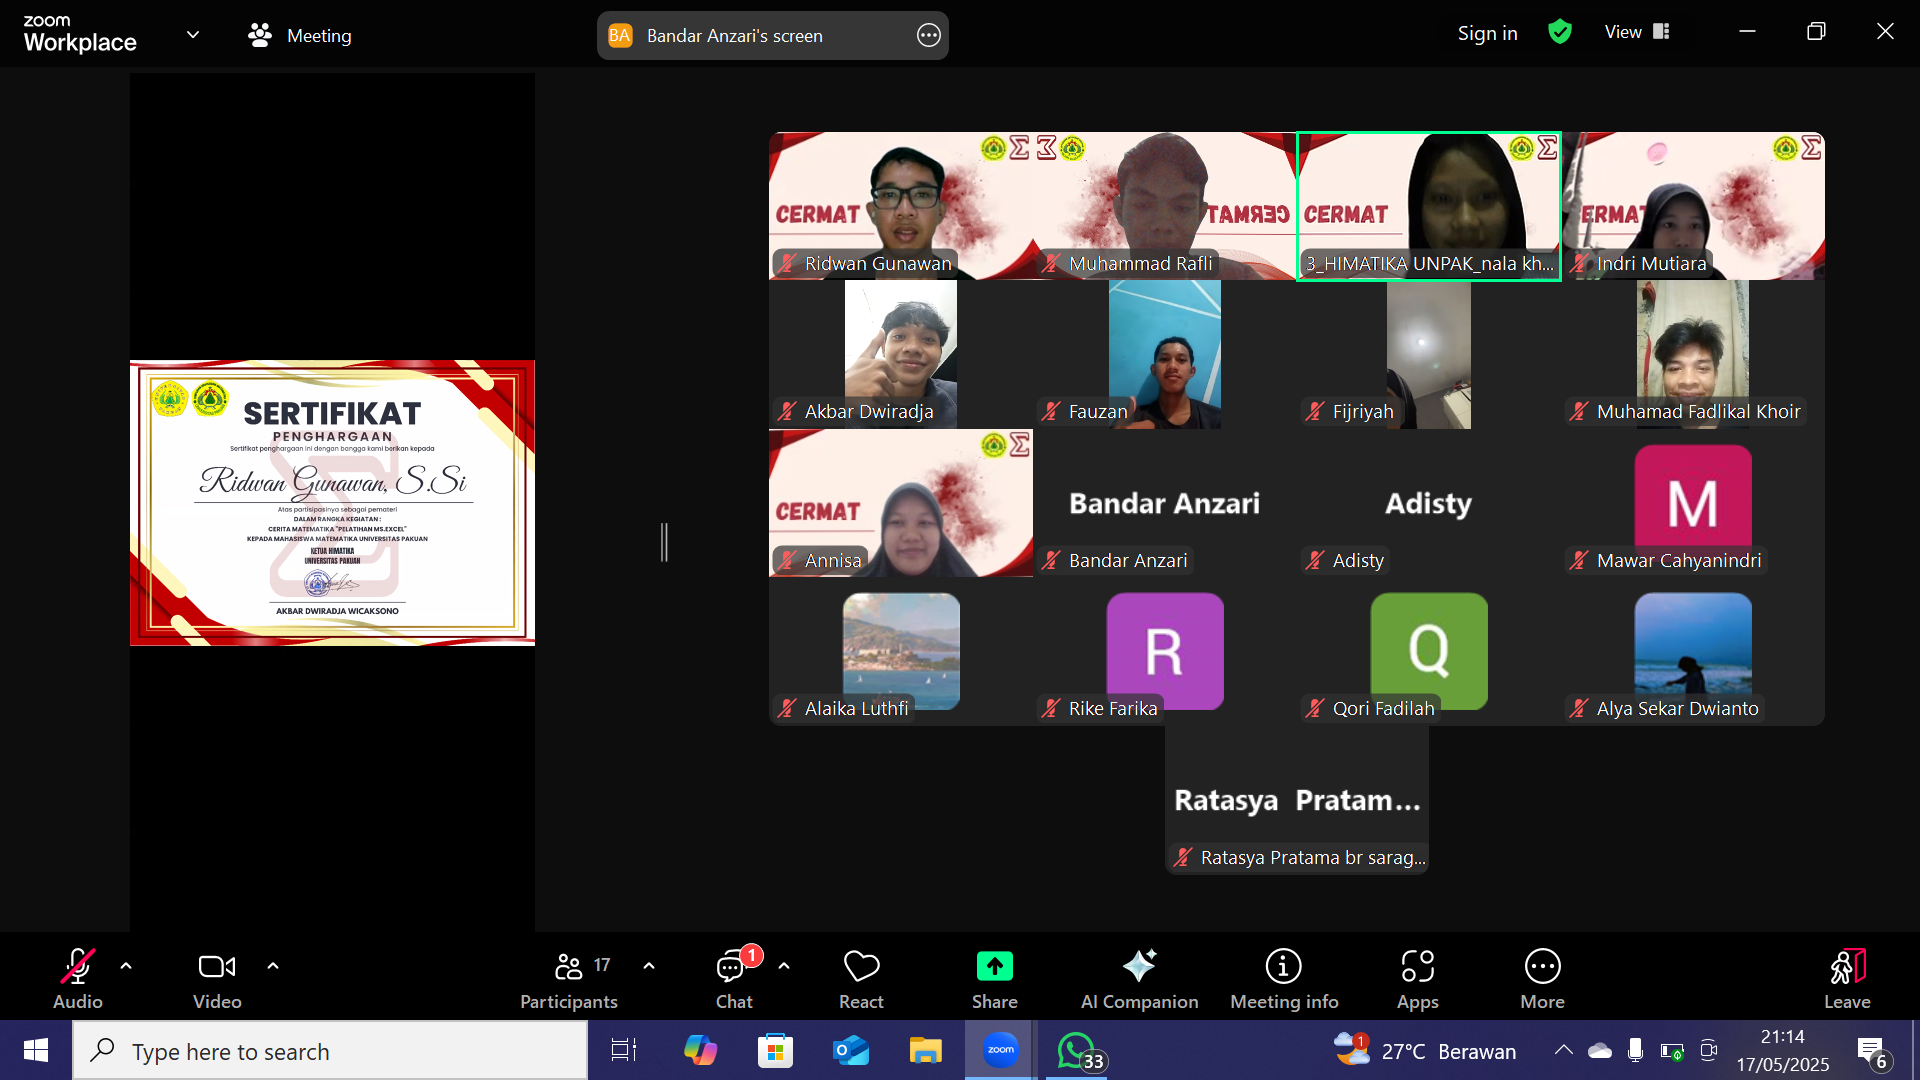Open More options in toolbar
The height and width of the screenshot is (1080, 1920).
[1543, 978]
